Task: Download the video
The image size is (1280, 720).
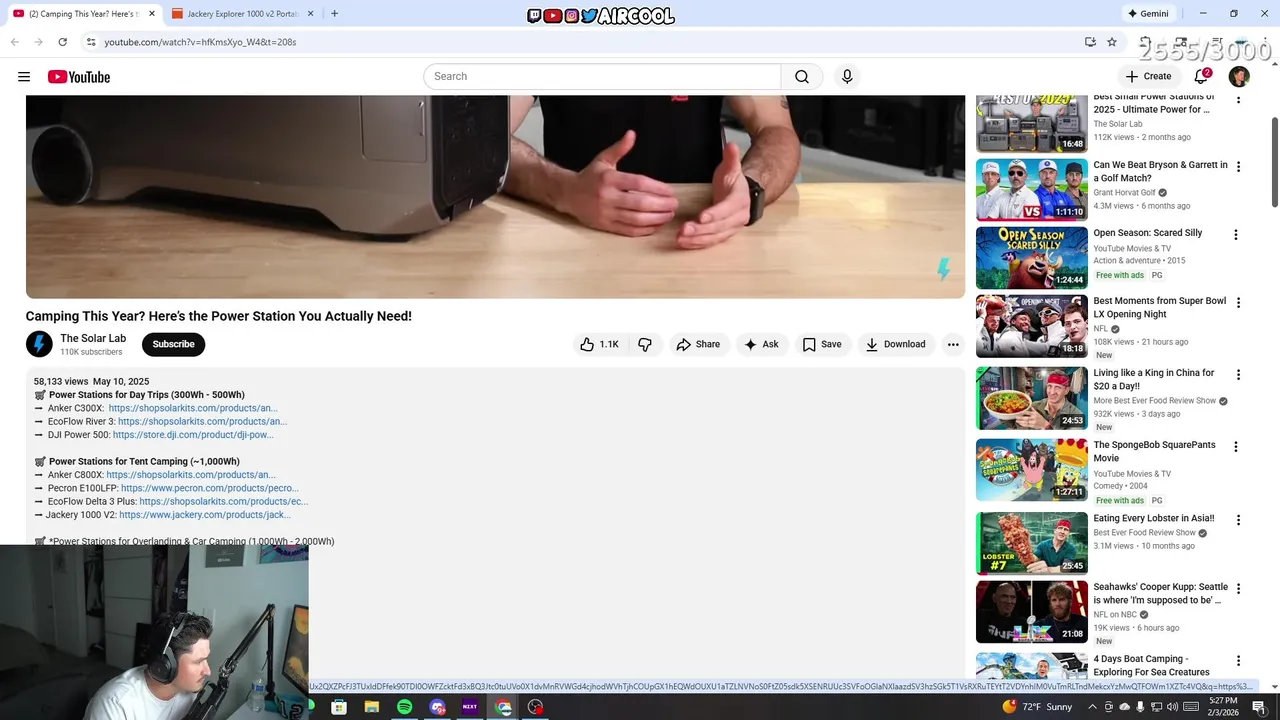Action: (x=895, y=344)
